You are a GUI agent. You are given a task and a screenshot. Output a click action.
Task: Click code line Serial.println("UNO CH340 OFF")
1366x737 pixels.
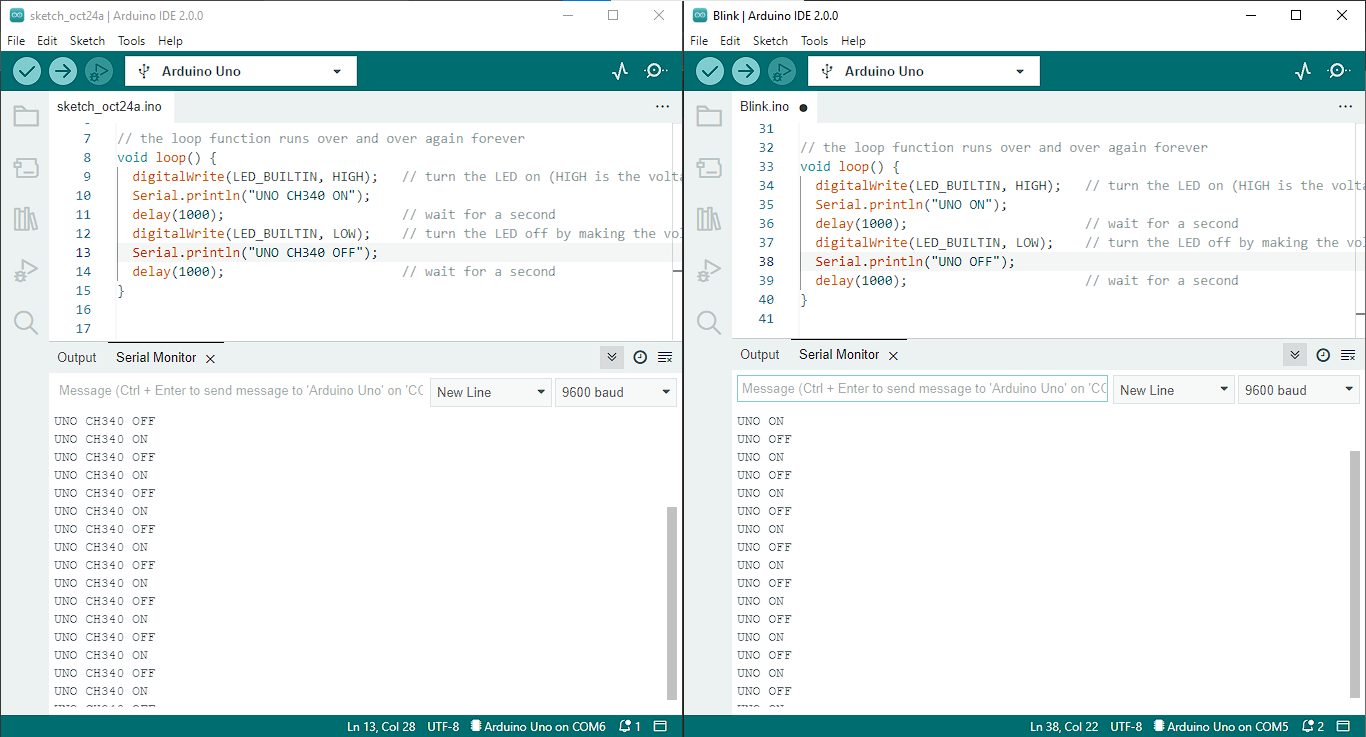click(x=256, y=253)
